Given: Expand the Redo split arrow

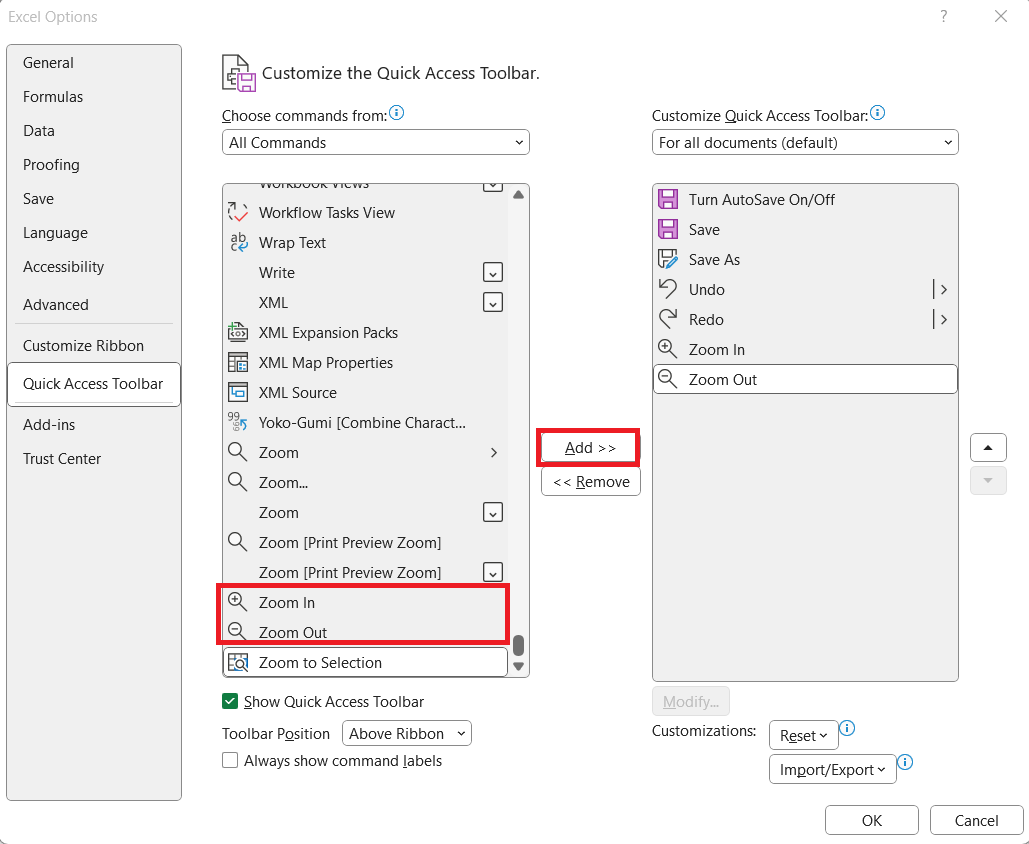Looking at the screenshot, I should (x=944, y=319).
